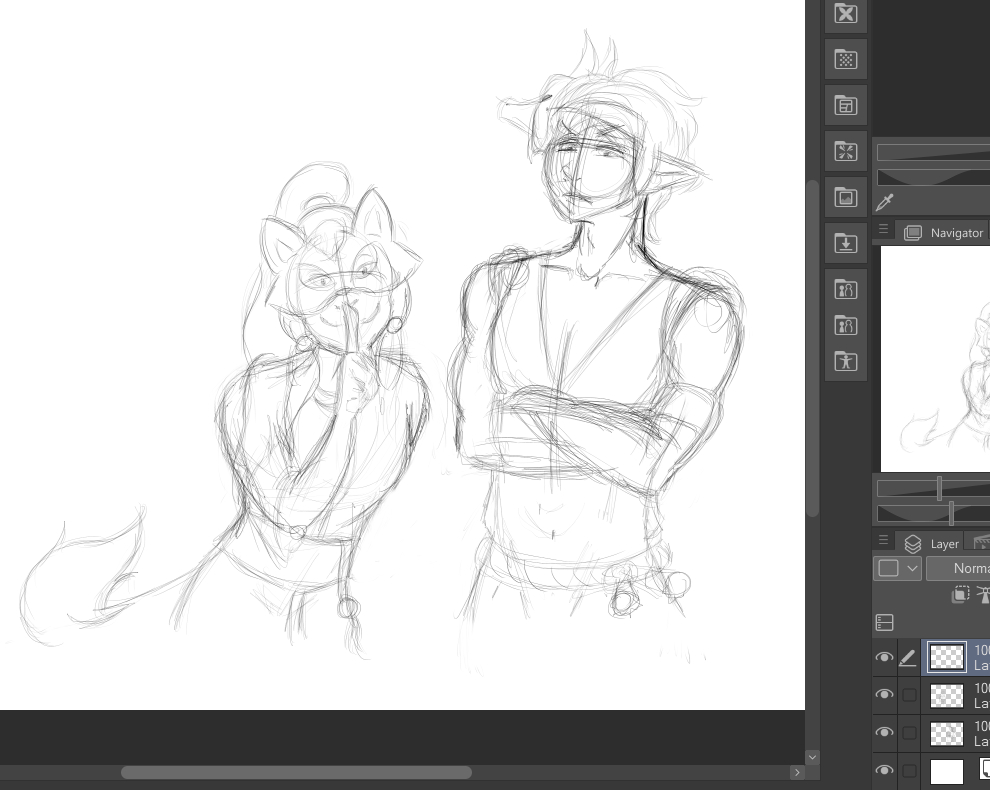Open the download material folder icon
The height and width of the screenshot is (790, 990).
846,243
